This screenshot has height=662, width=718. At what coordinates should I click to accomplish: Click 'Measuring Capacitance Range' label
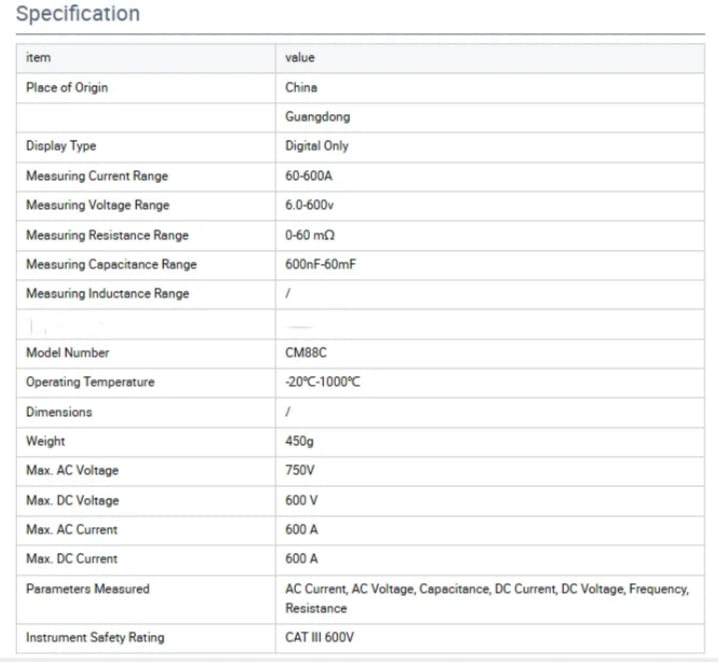click(111, 264)
